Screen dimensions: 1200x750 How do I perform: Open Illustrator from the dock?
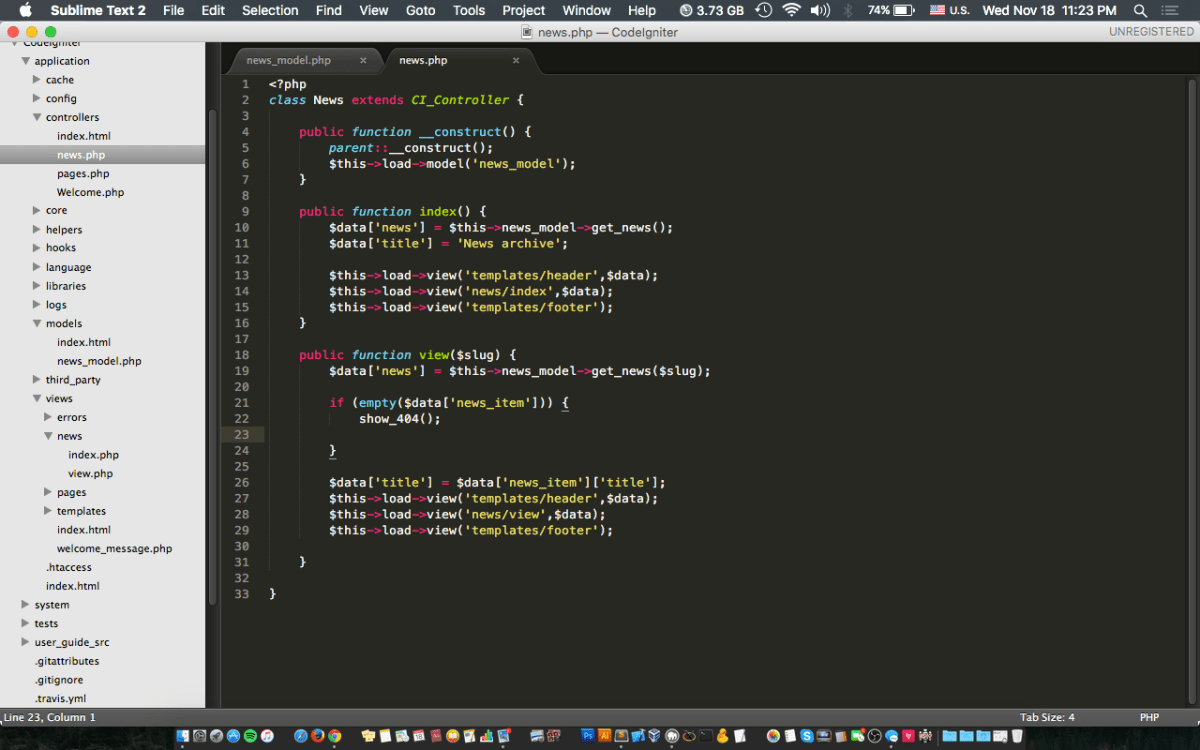[x=605, y=736]
